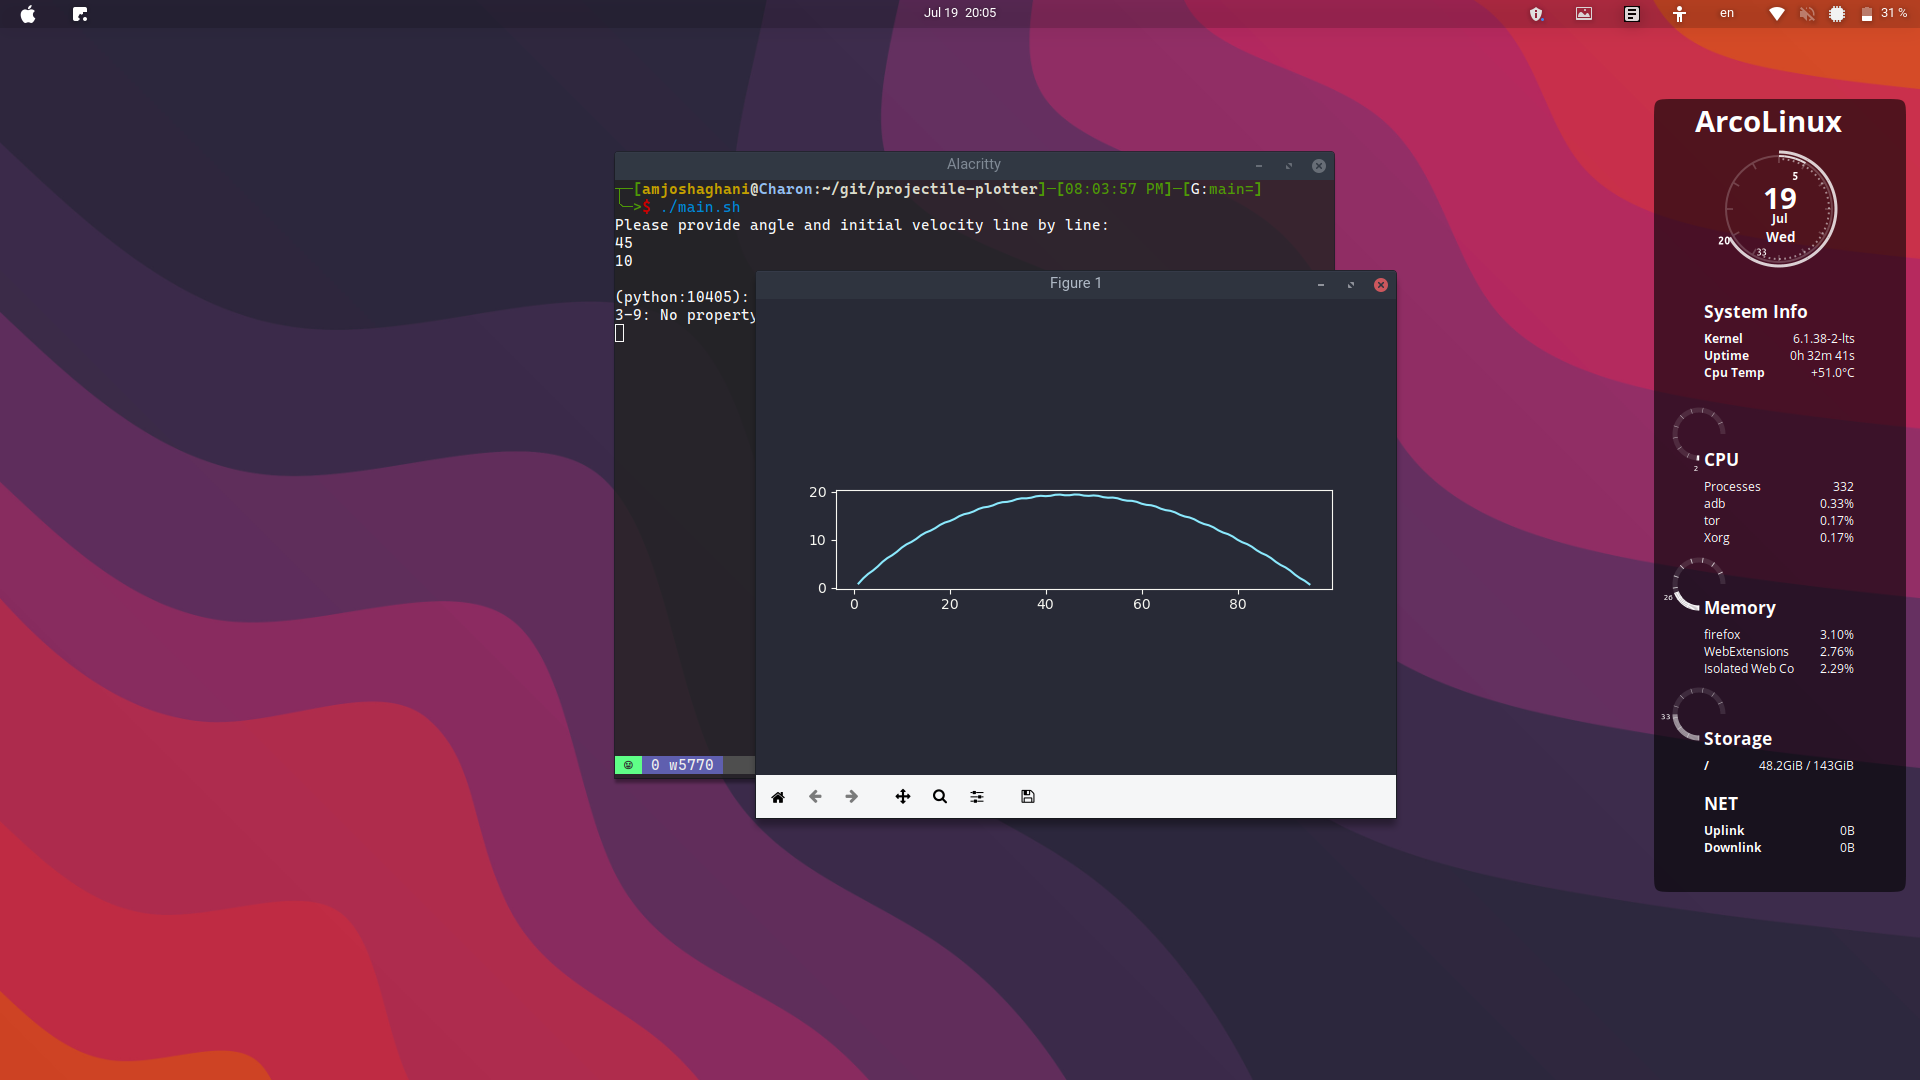Image resolution: width=1920 pixels, height=1080 pixels.
Task: Save the figure with floppy icon
Action: (1028, 797)
